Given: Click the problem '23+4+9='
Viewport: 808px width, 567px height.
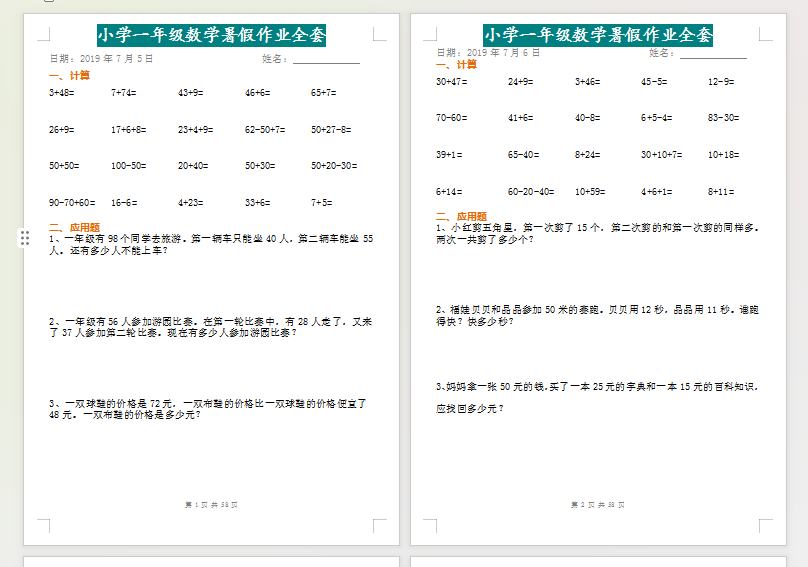Looking at the screenshot, I should click(196, 130).
